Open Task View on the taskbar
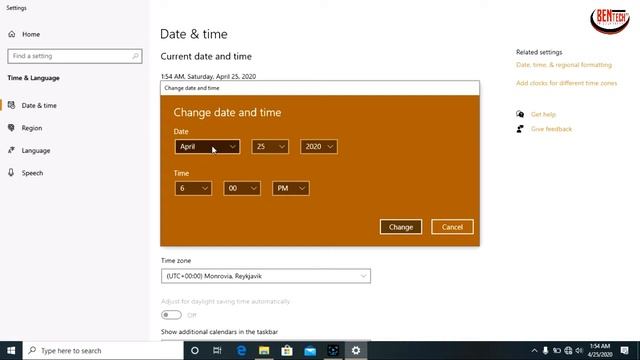Screen dimensions: 640x360 click(217, 351)
